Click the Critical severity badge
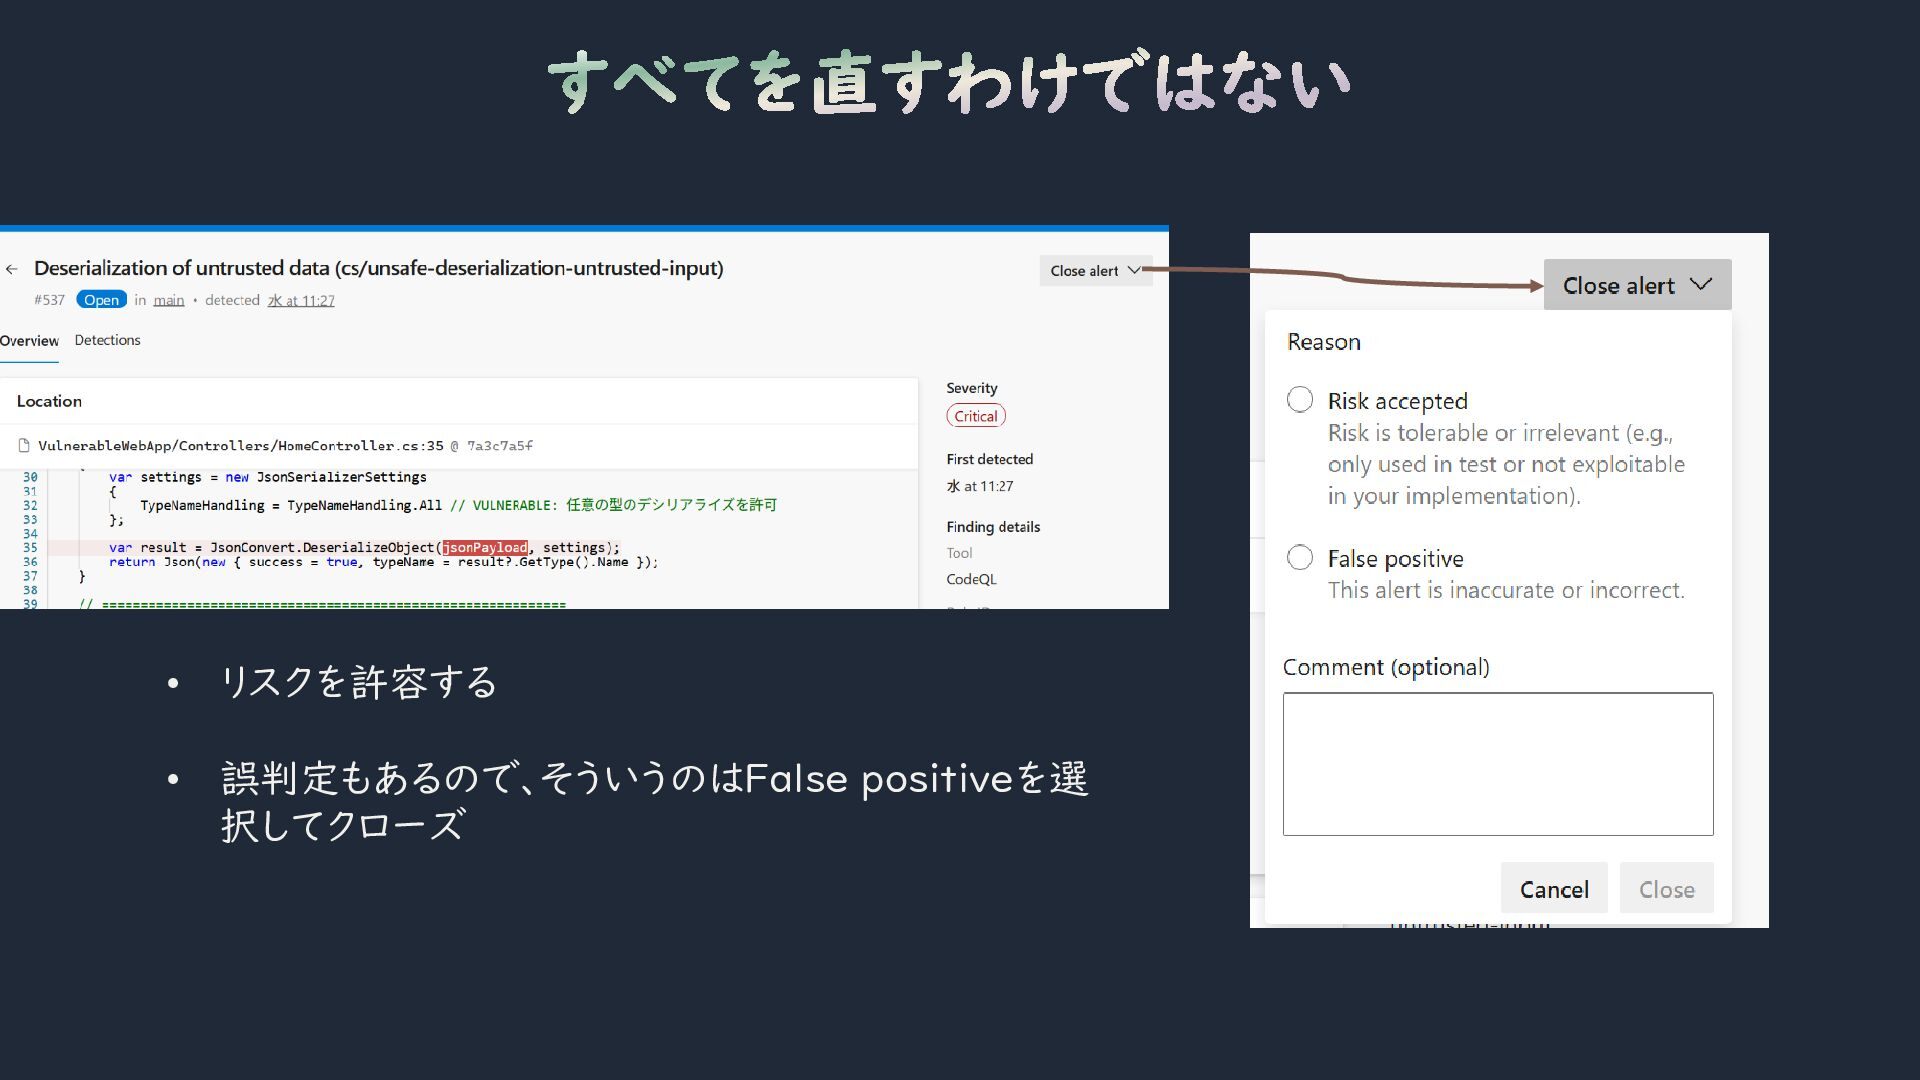Screen dimensions: 1920x1080 975,416
